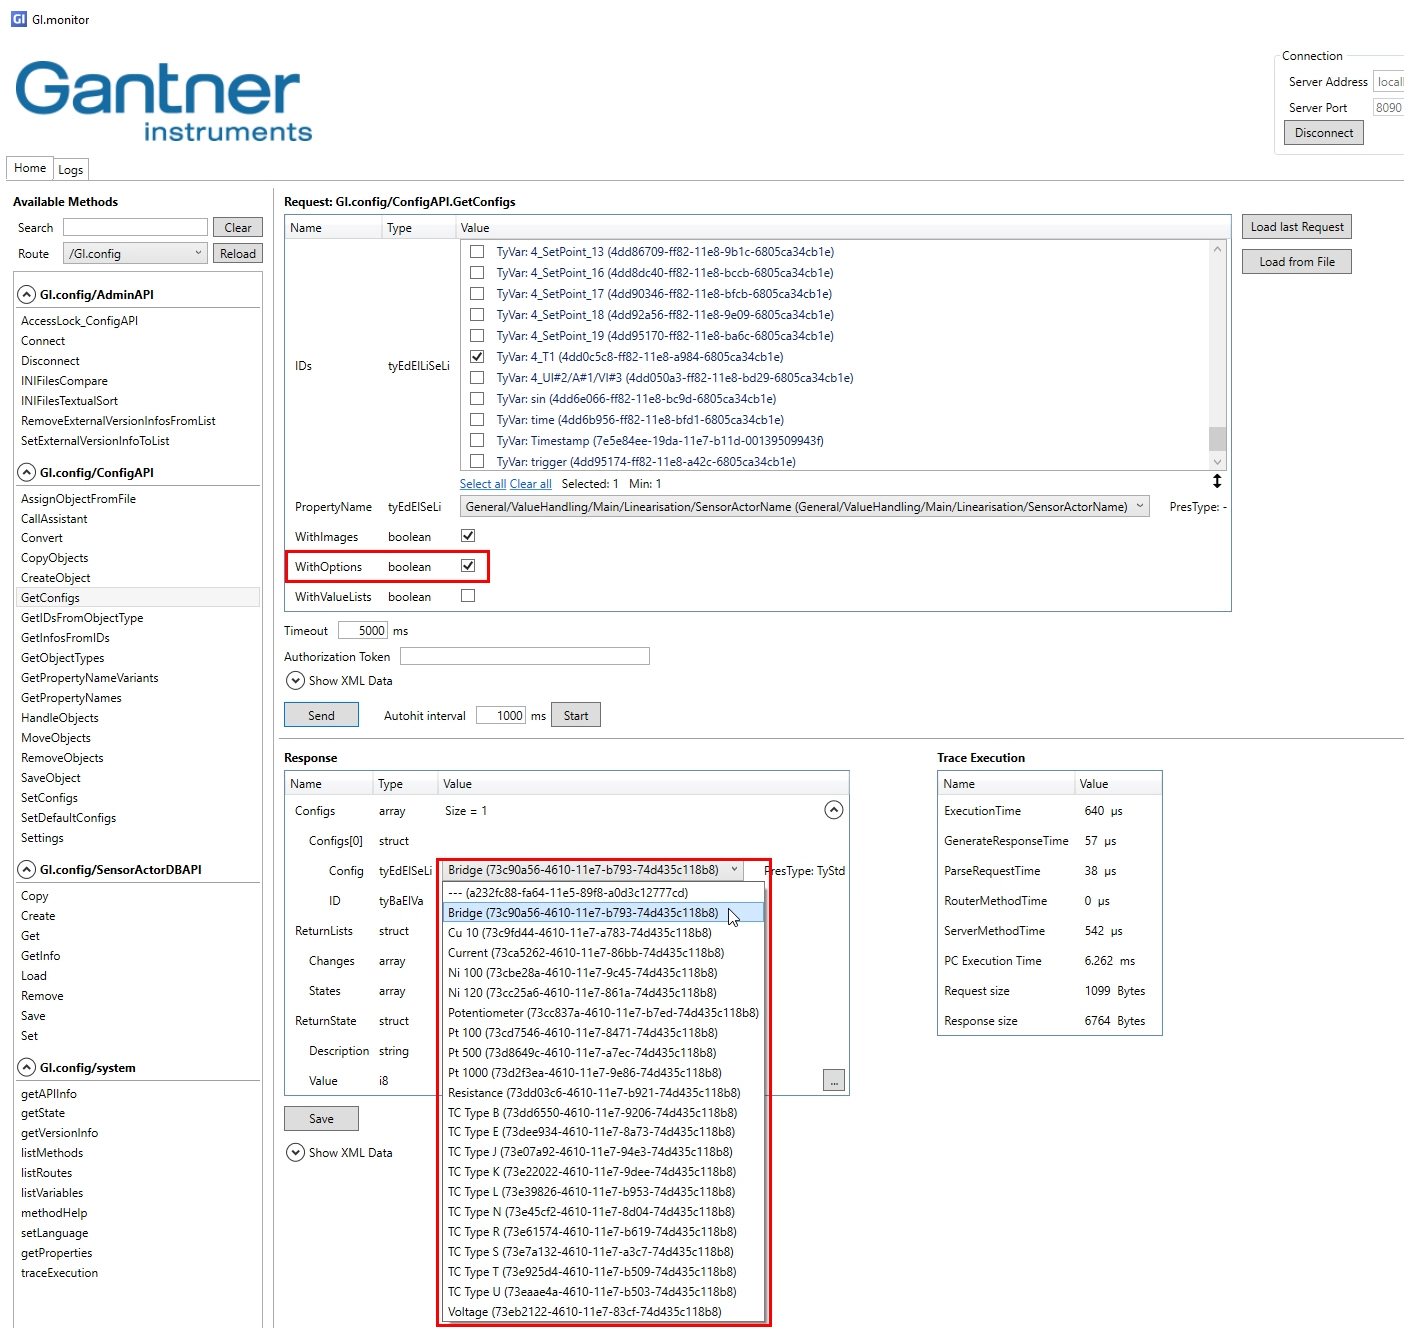Uncheck the WithOptions checkbox
Screen dimensions: 1422x1328
coord(468,566)
